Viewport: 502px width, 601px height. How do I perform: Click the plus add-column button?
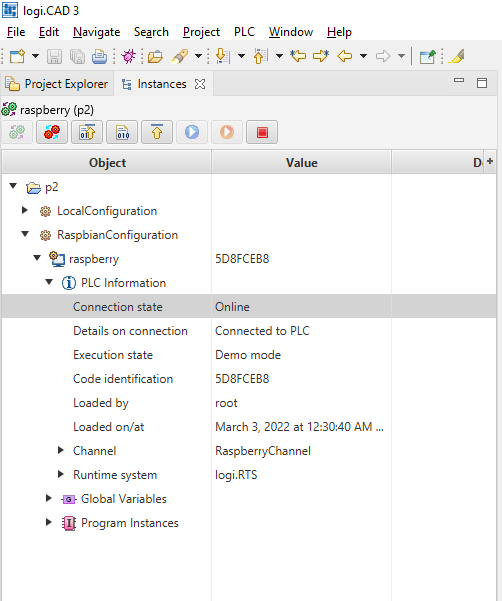pos(490,161)
